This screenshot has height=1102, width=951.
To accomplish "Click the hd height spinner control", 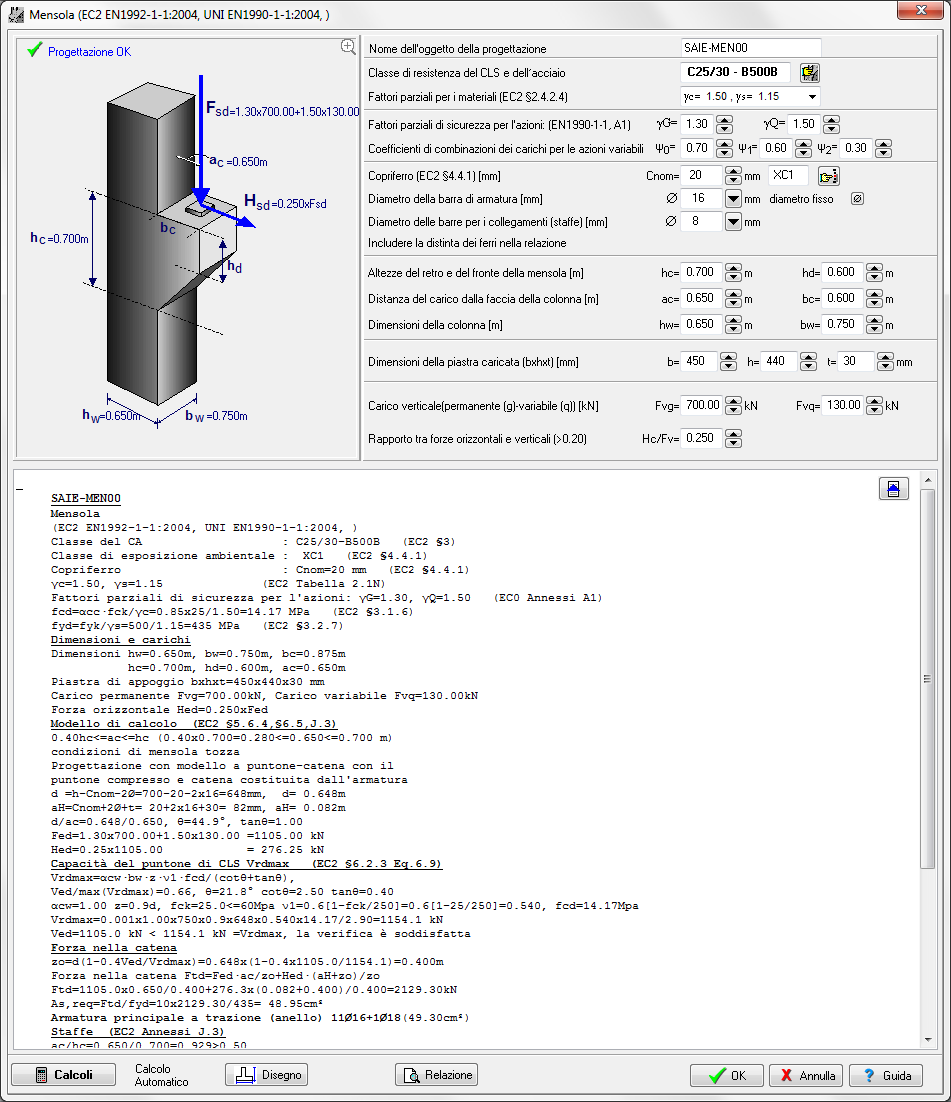I will [x=874, y=273].
